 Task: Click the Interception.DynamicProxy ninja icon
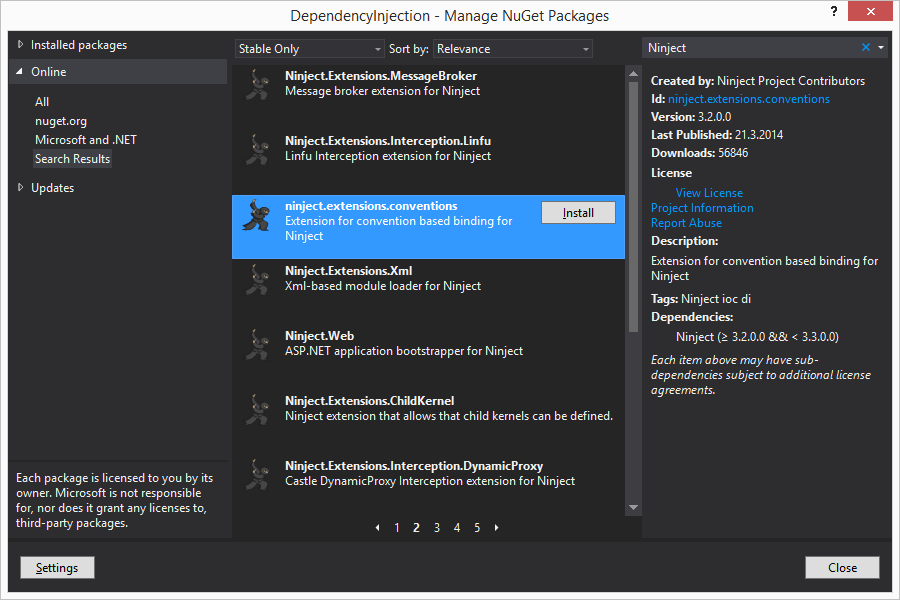tap(257, 475)
